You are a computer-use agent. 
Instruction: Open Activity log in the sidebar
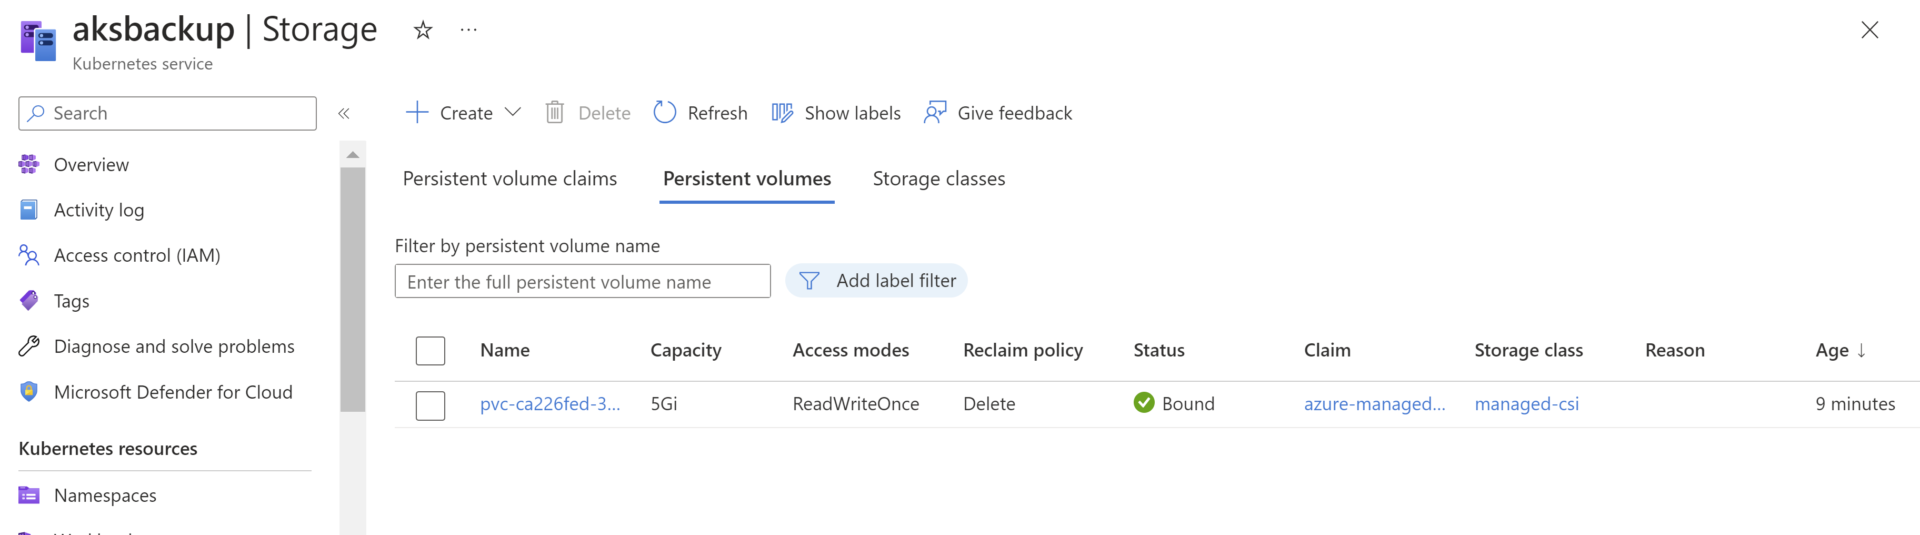click(99, 210)
